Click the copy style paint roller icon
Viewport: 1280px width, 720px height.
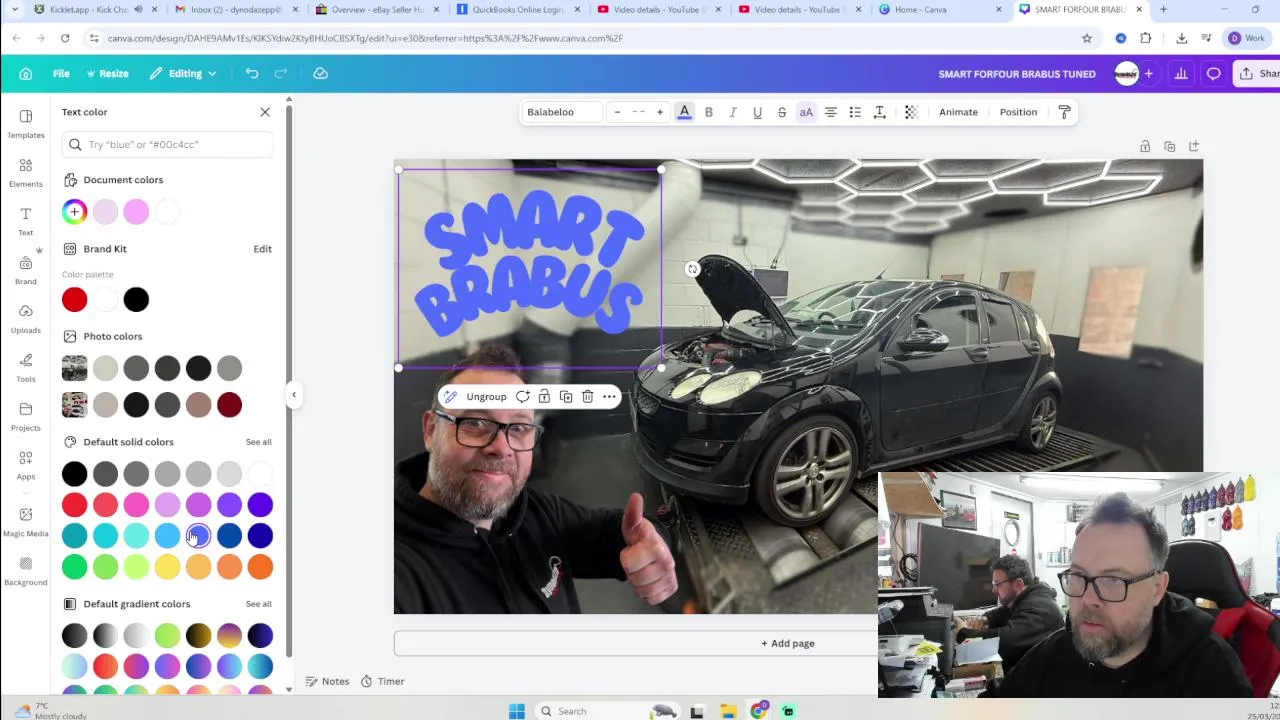coord(1064,112)
